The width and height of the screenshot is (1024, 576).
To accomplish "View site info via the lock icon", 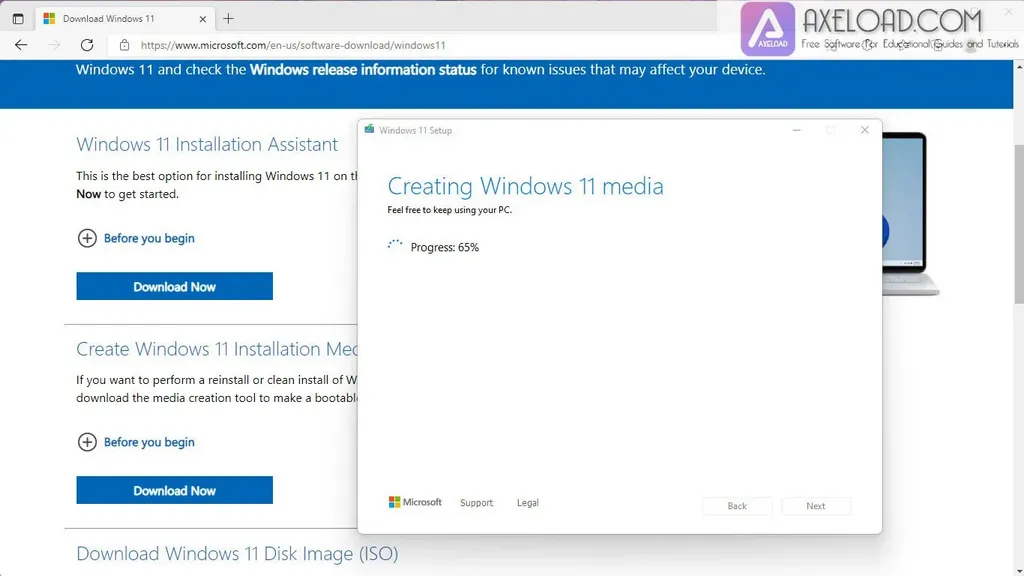I will [124, 45].
